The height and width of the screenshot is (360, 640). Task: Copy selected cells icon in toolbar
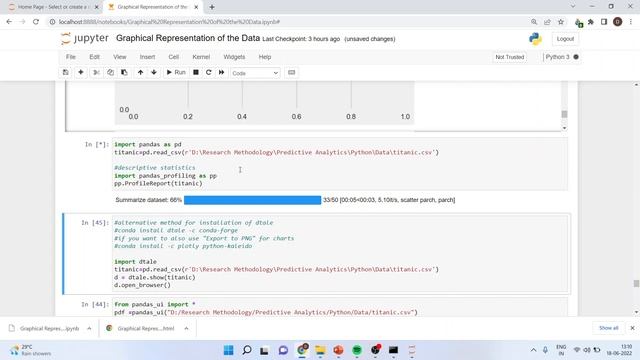click(x=110, y=73)
